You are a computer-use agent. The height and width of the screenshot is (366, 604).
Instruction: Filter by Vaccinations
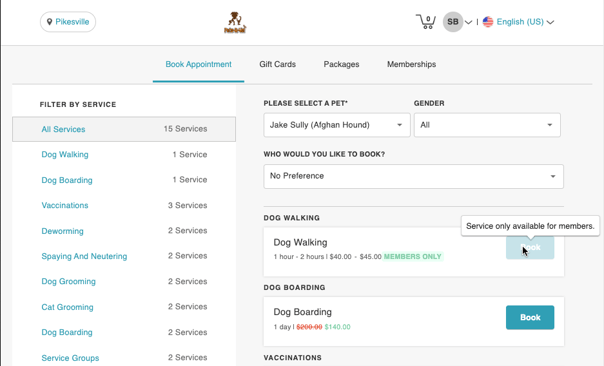(x=65, y=205)
